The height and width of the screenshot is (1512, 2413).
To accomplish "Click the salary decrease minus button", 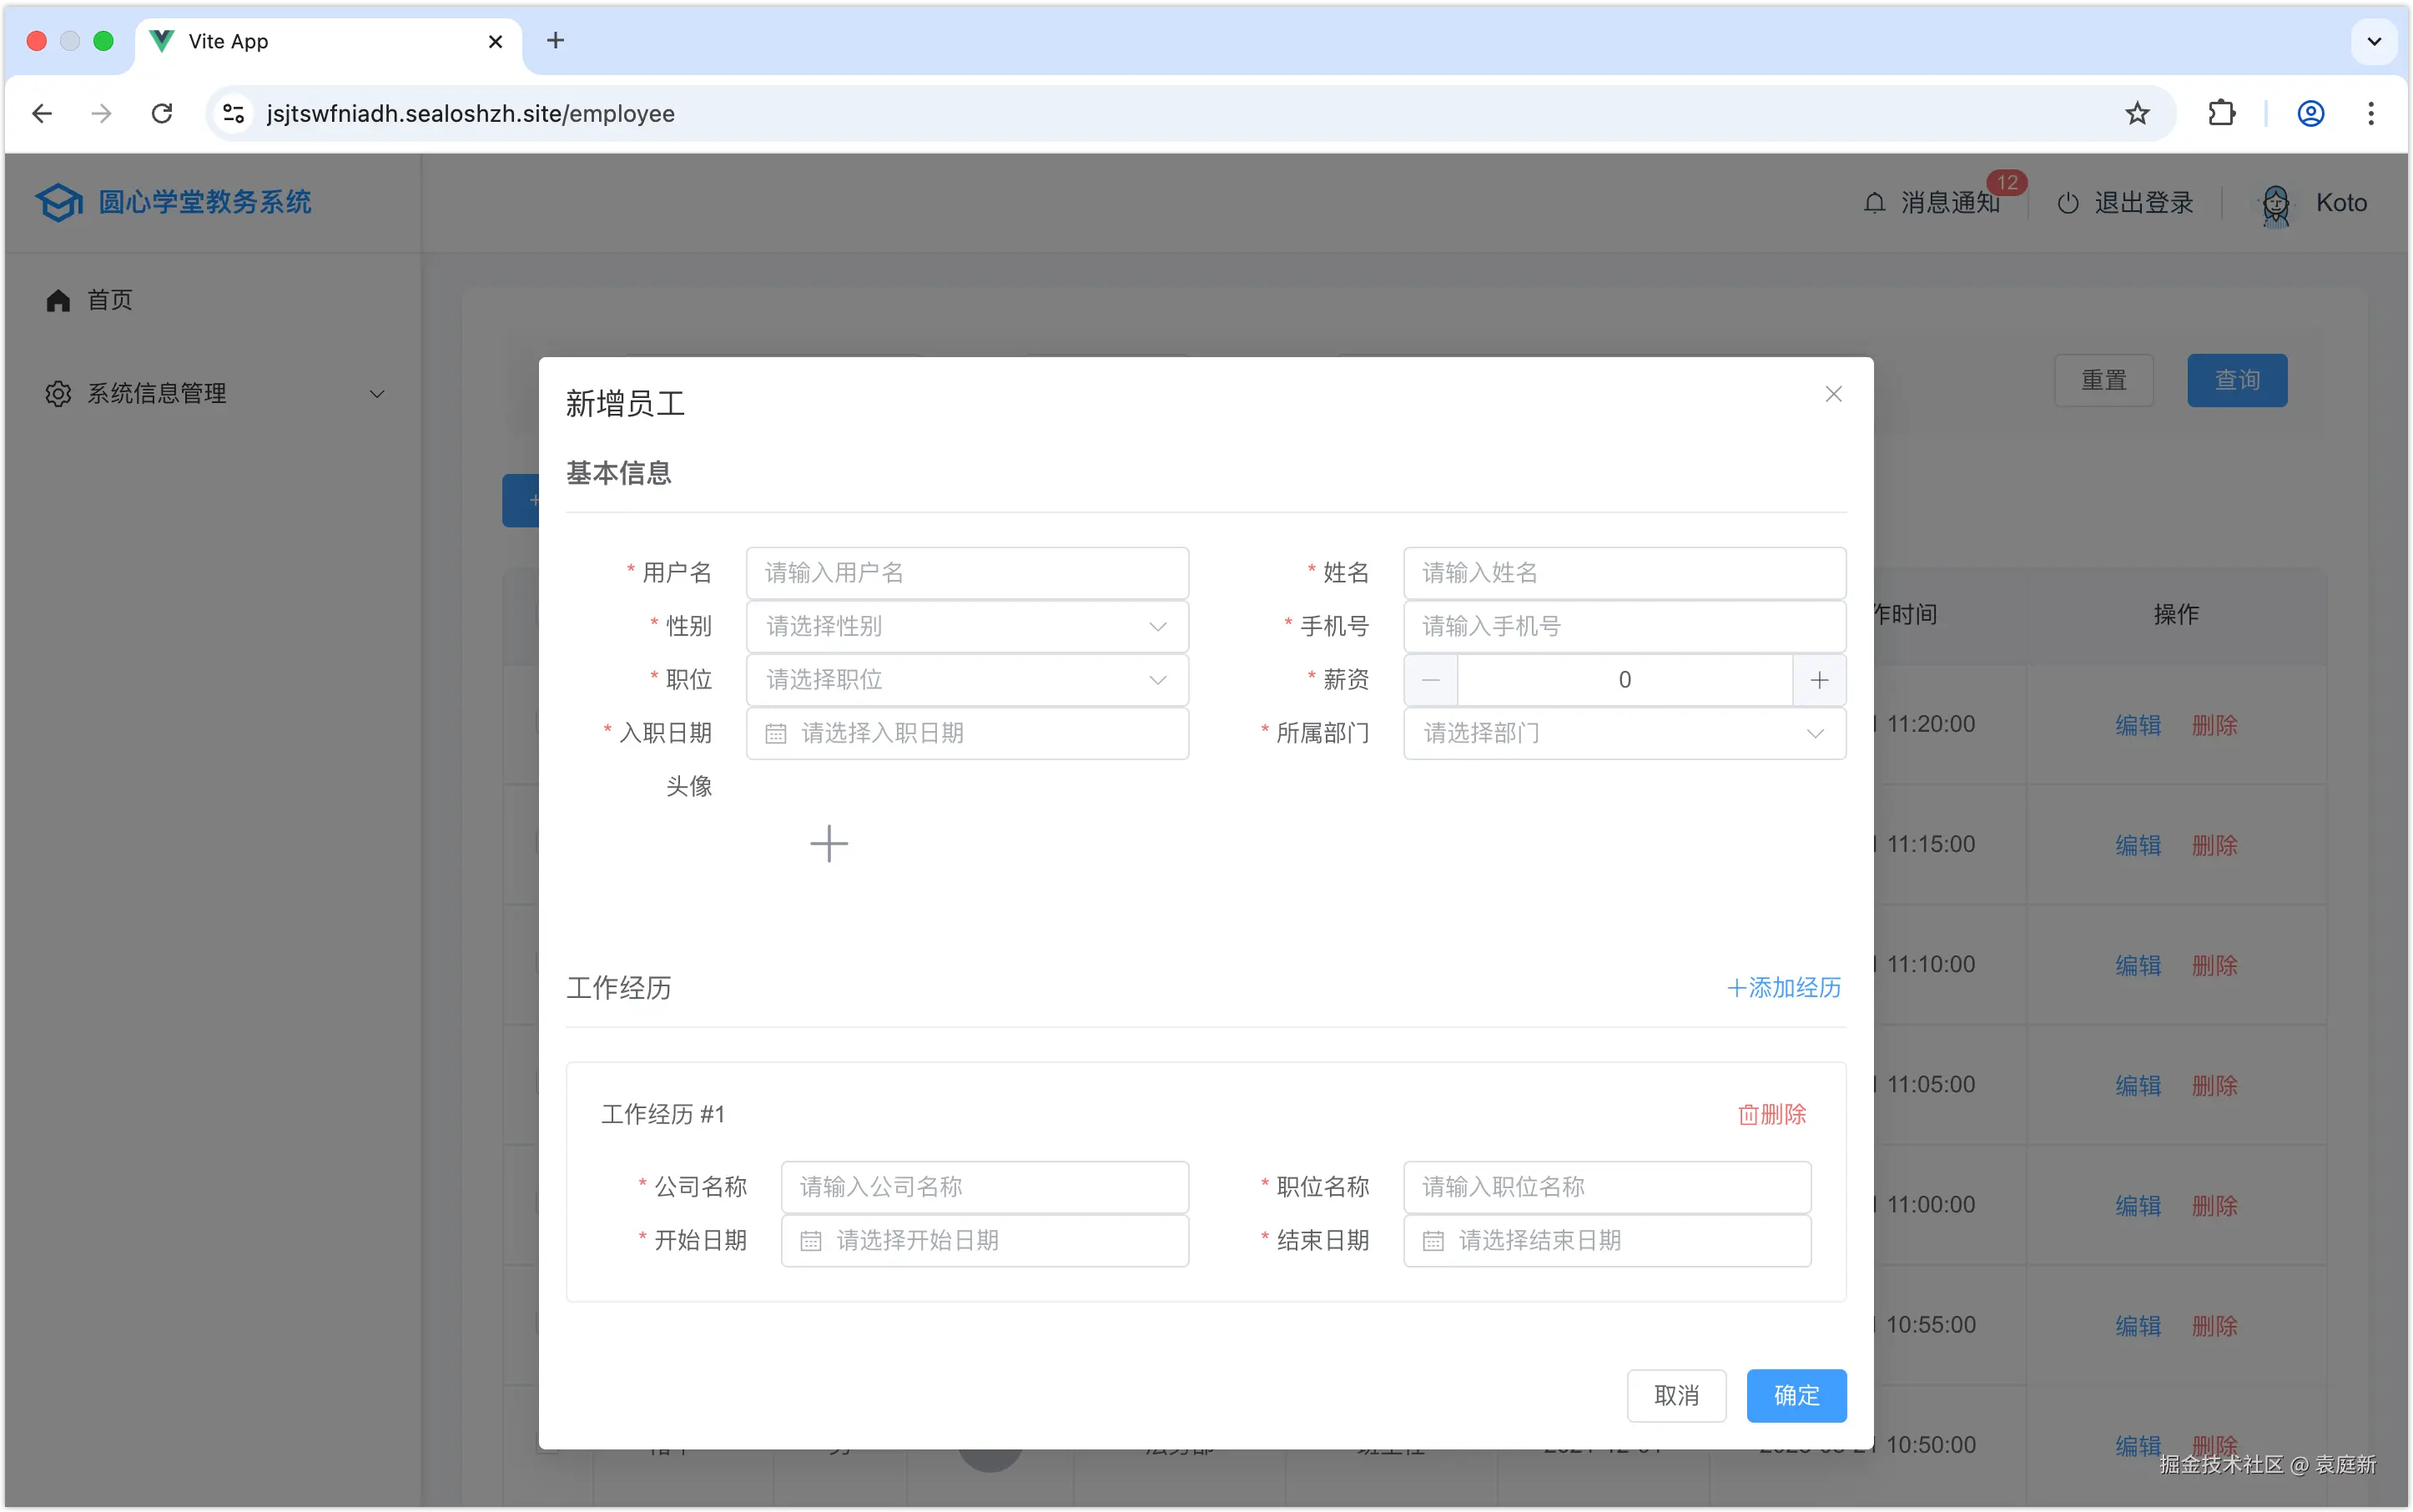I will pyautogui.click(x=1430, y=680).
